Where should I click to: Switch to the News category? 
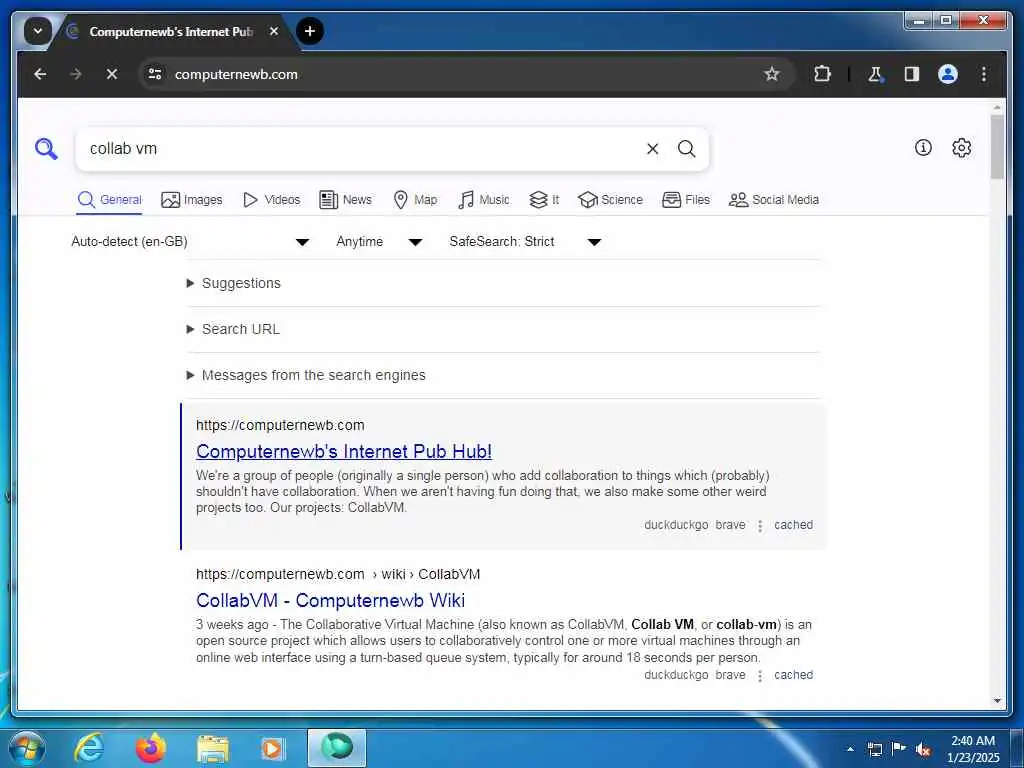[345, 200]
